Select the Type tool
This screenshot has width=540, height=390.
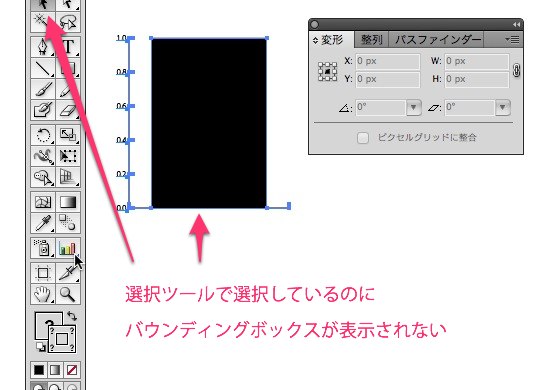[x=68, y=47]
